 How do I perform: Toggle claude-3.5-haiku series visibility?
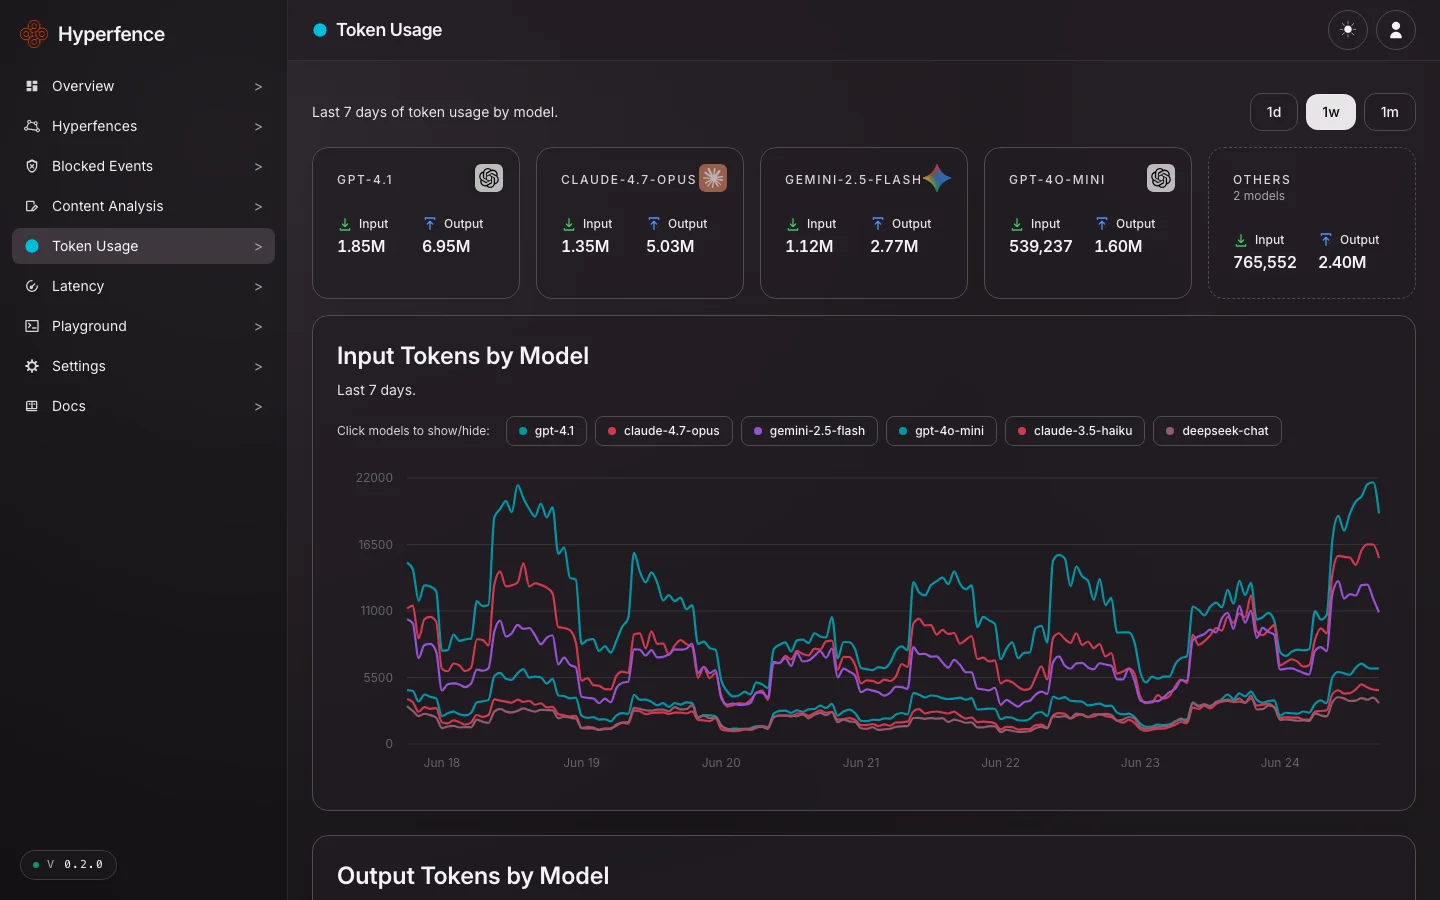point(1075,431)
